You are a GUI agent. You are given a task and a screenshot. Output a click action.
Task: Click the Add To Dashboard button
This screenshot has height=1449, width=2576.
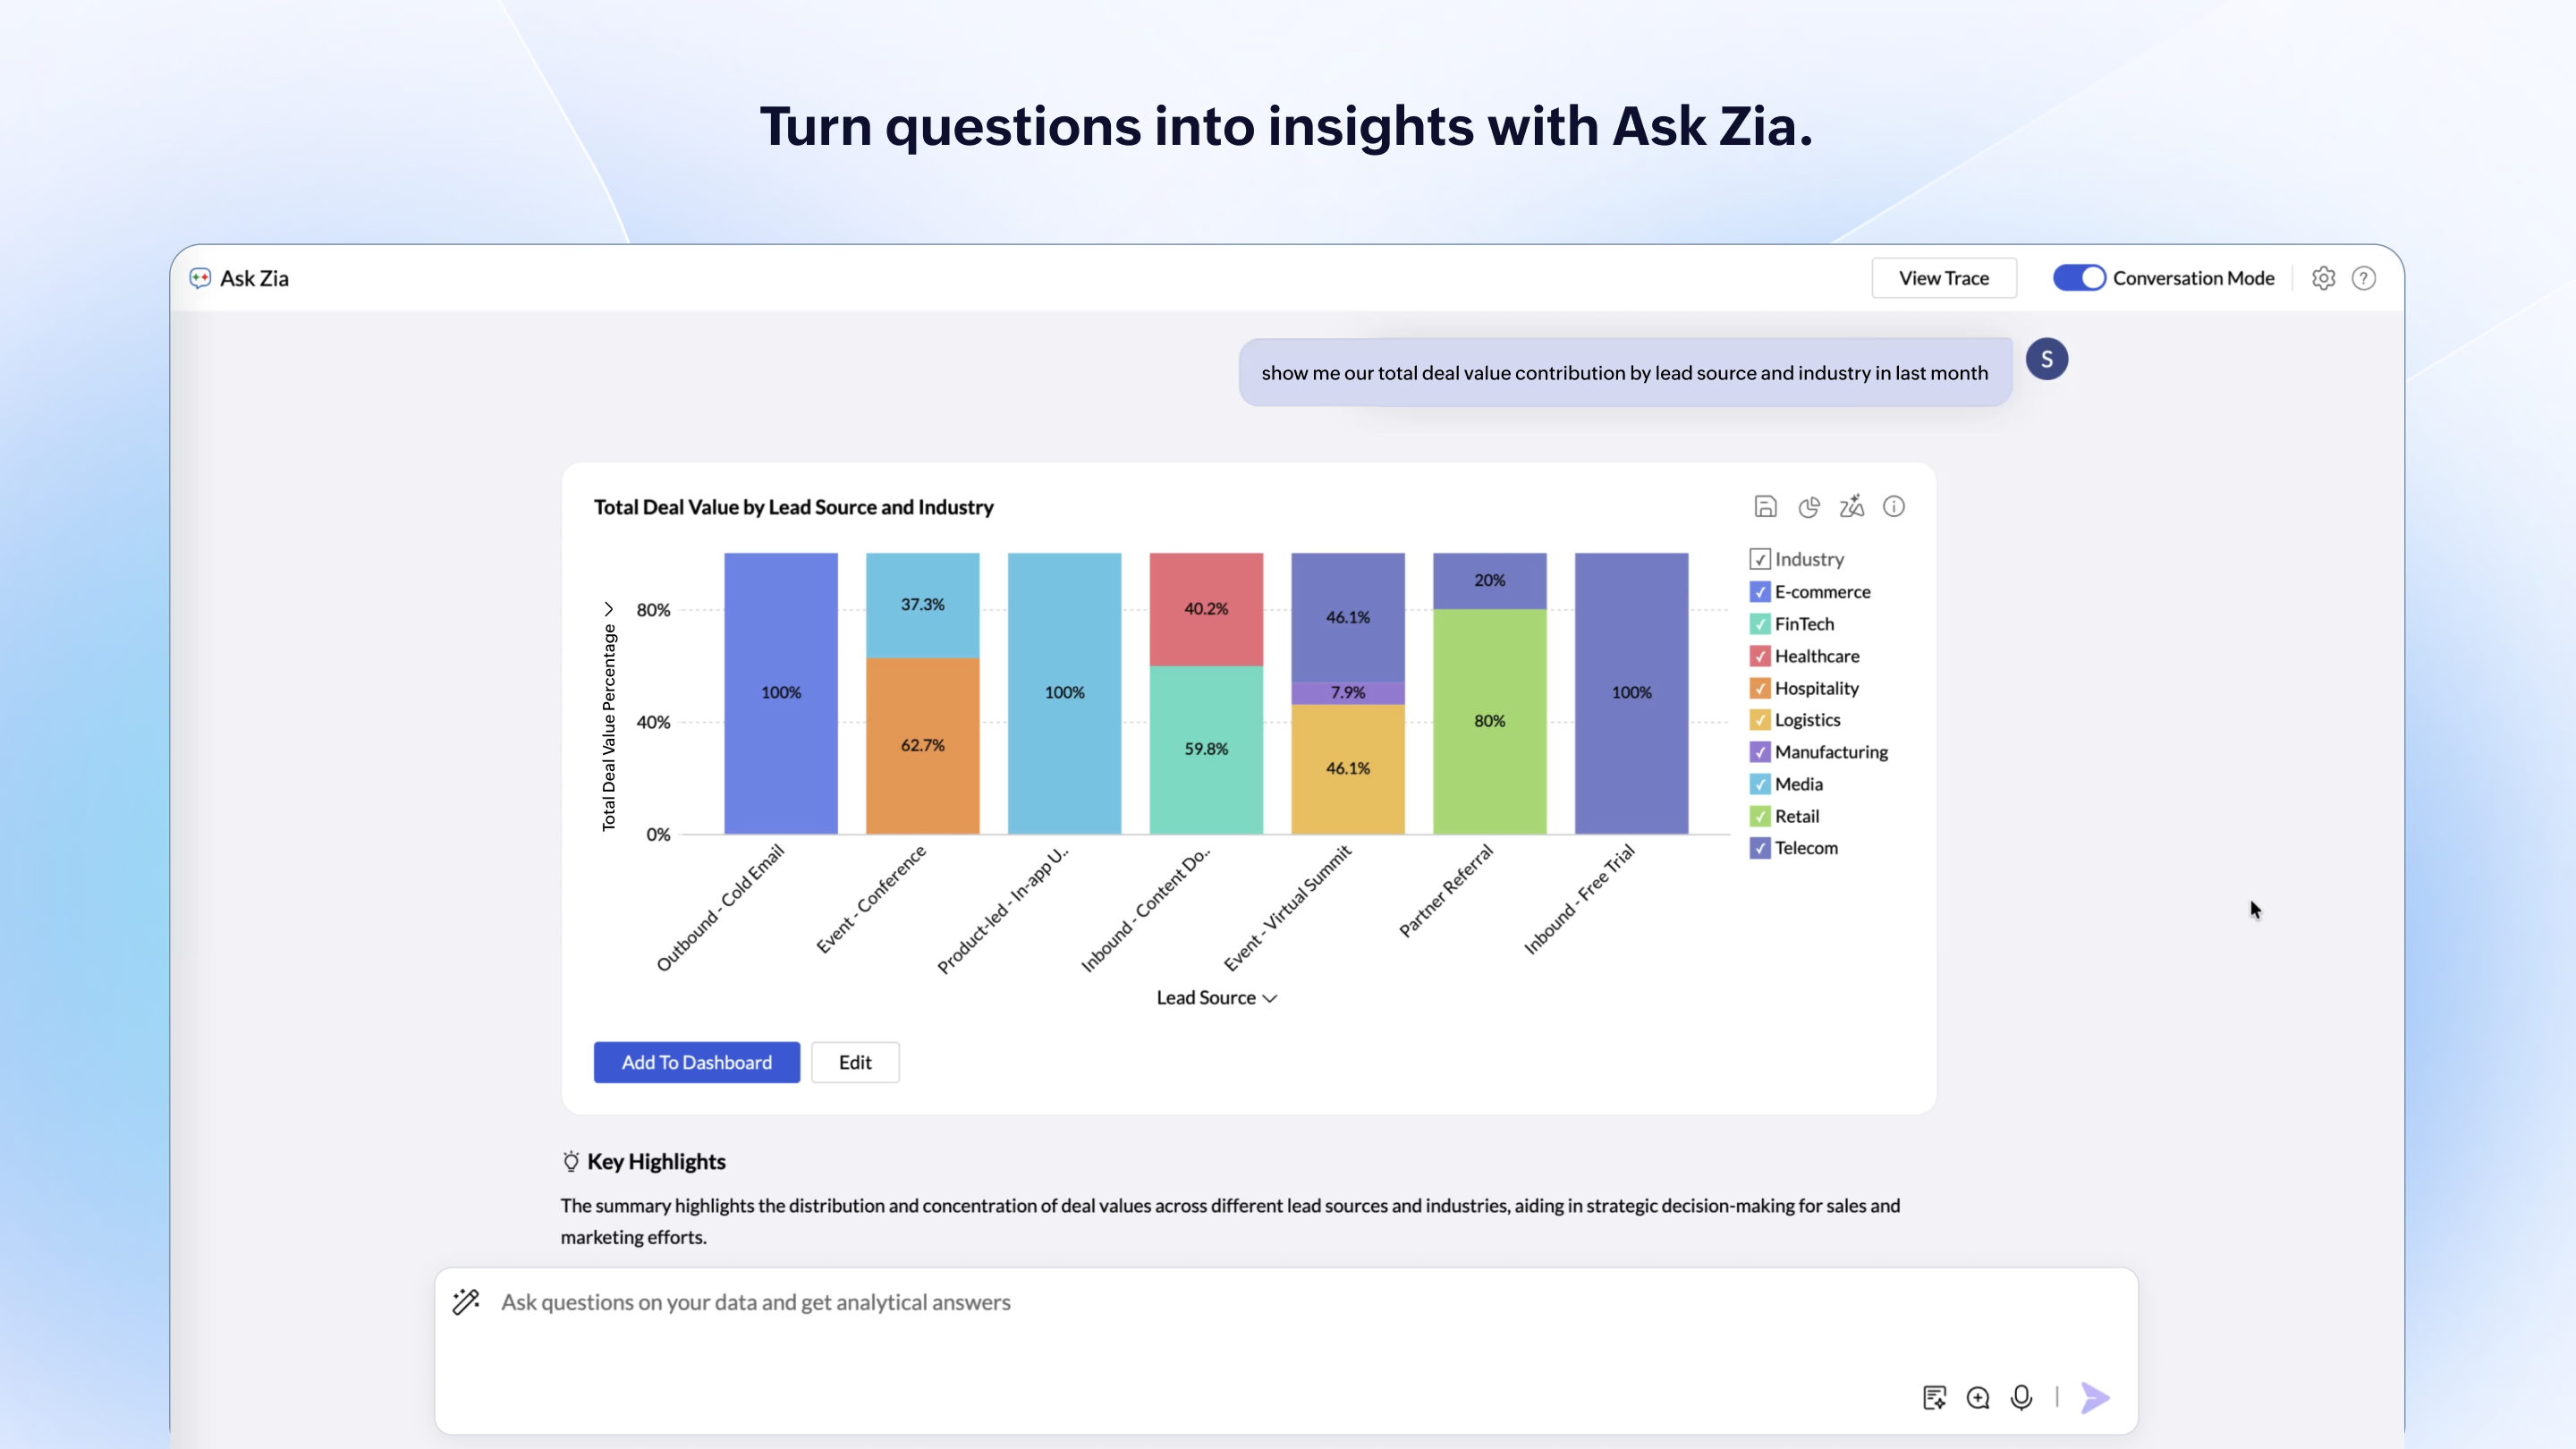point(696,1062)
